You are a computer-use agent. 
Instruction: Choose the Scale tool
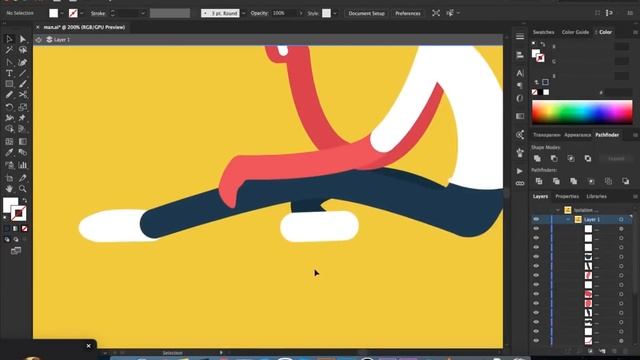pyautogui.click(x=23, y=107)
